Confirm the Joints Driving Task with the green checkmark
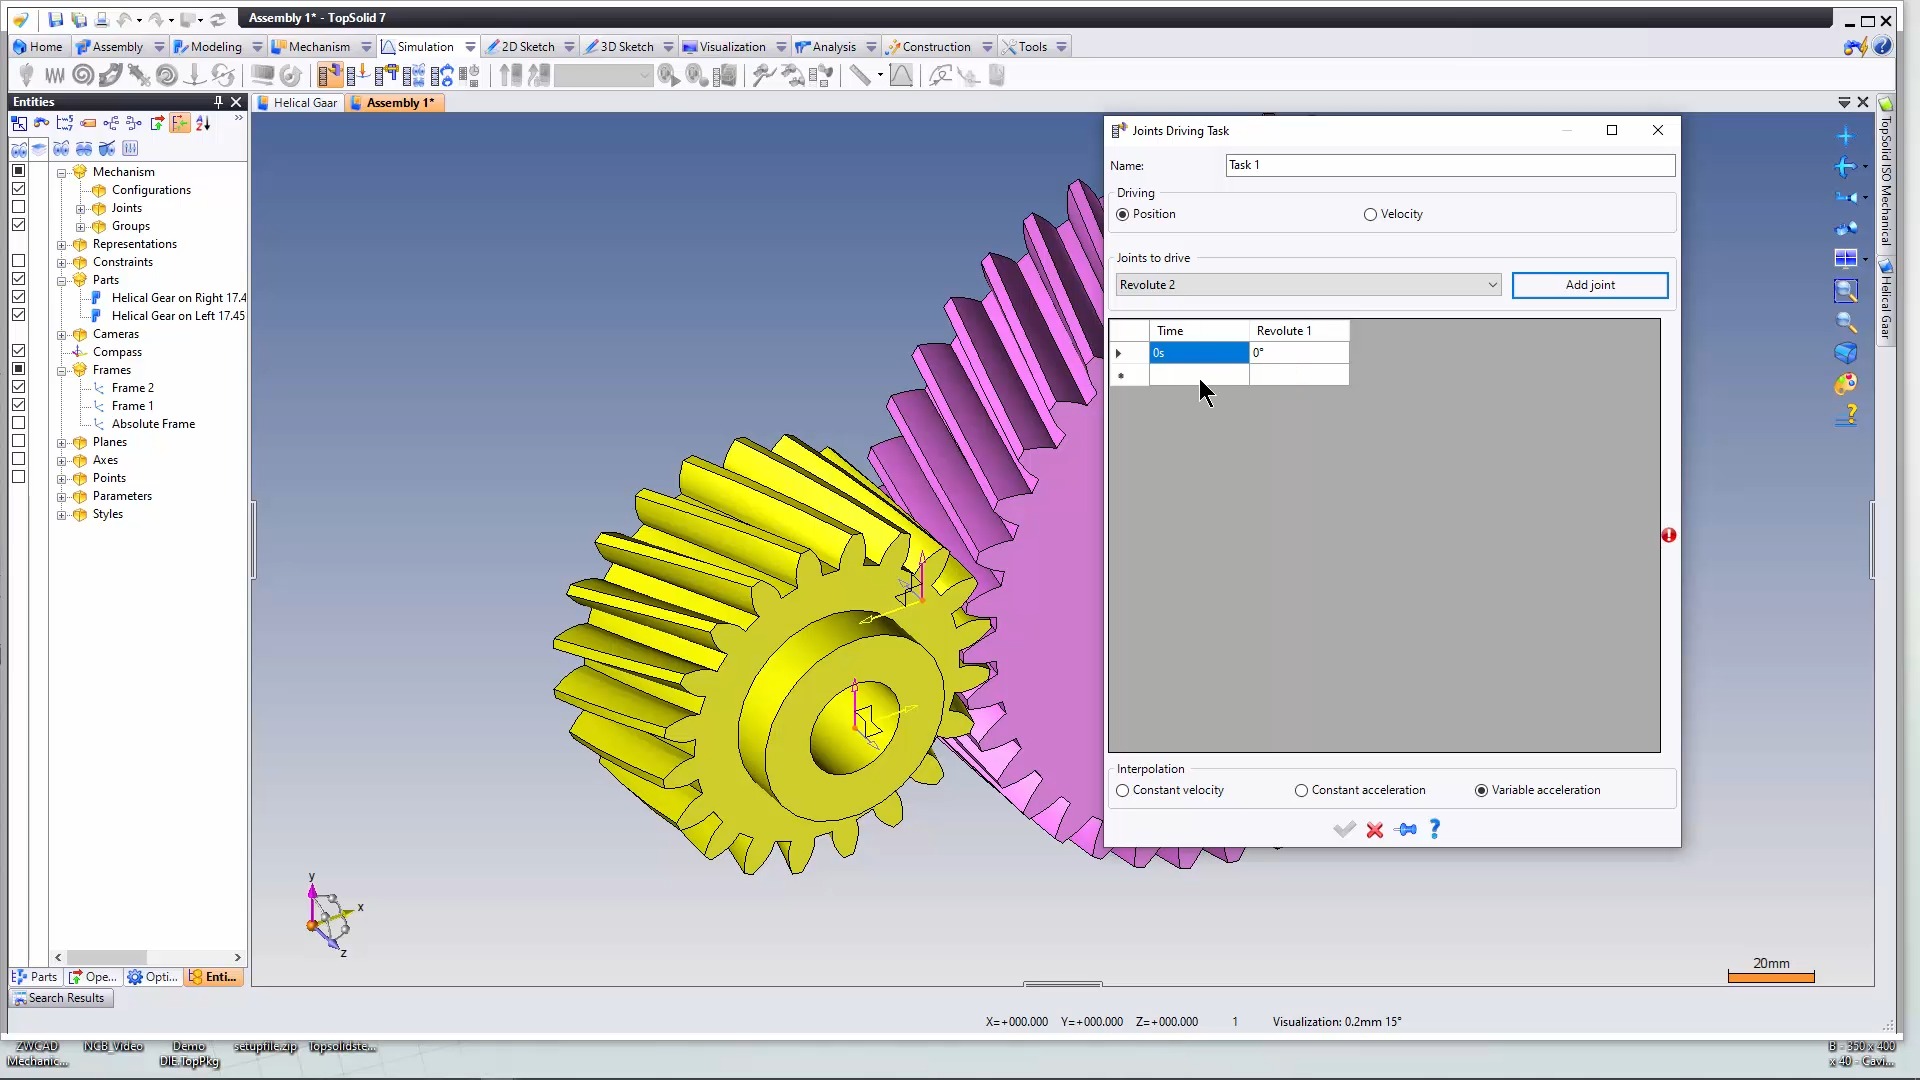The width and height of the screenshot is (1920, 1080). [1345, 829]
